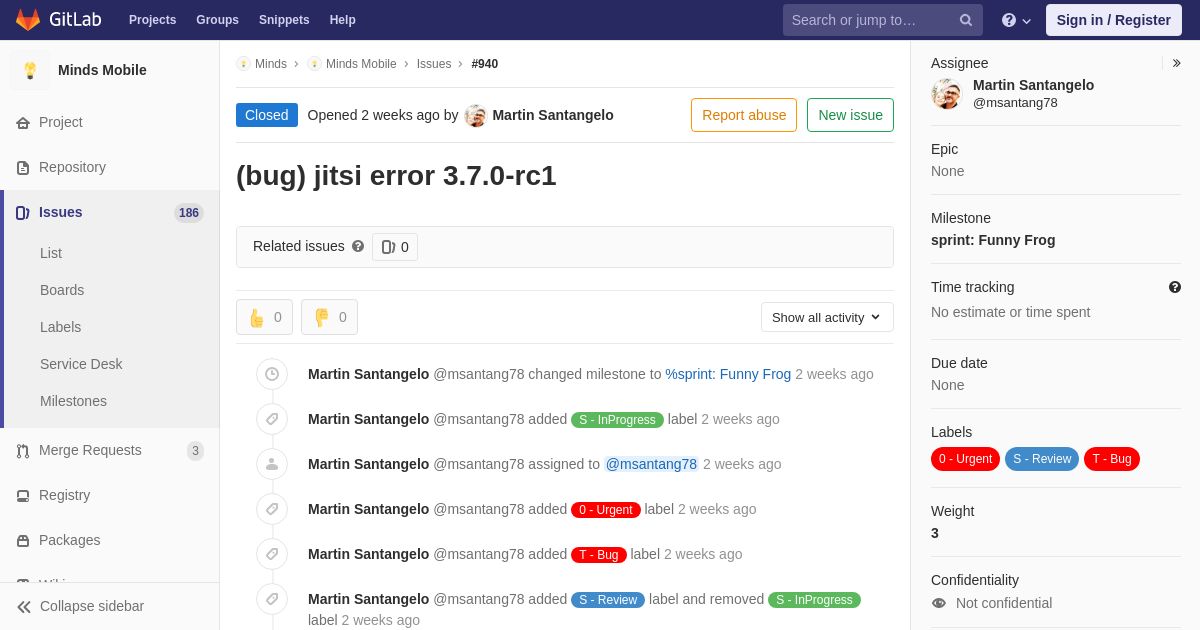Screen dimensions: 1200x630
Task: Click the thumbs up emoji button
Action: 264,317
